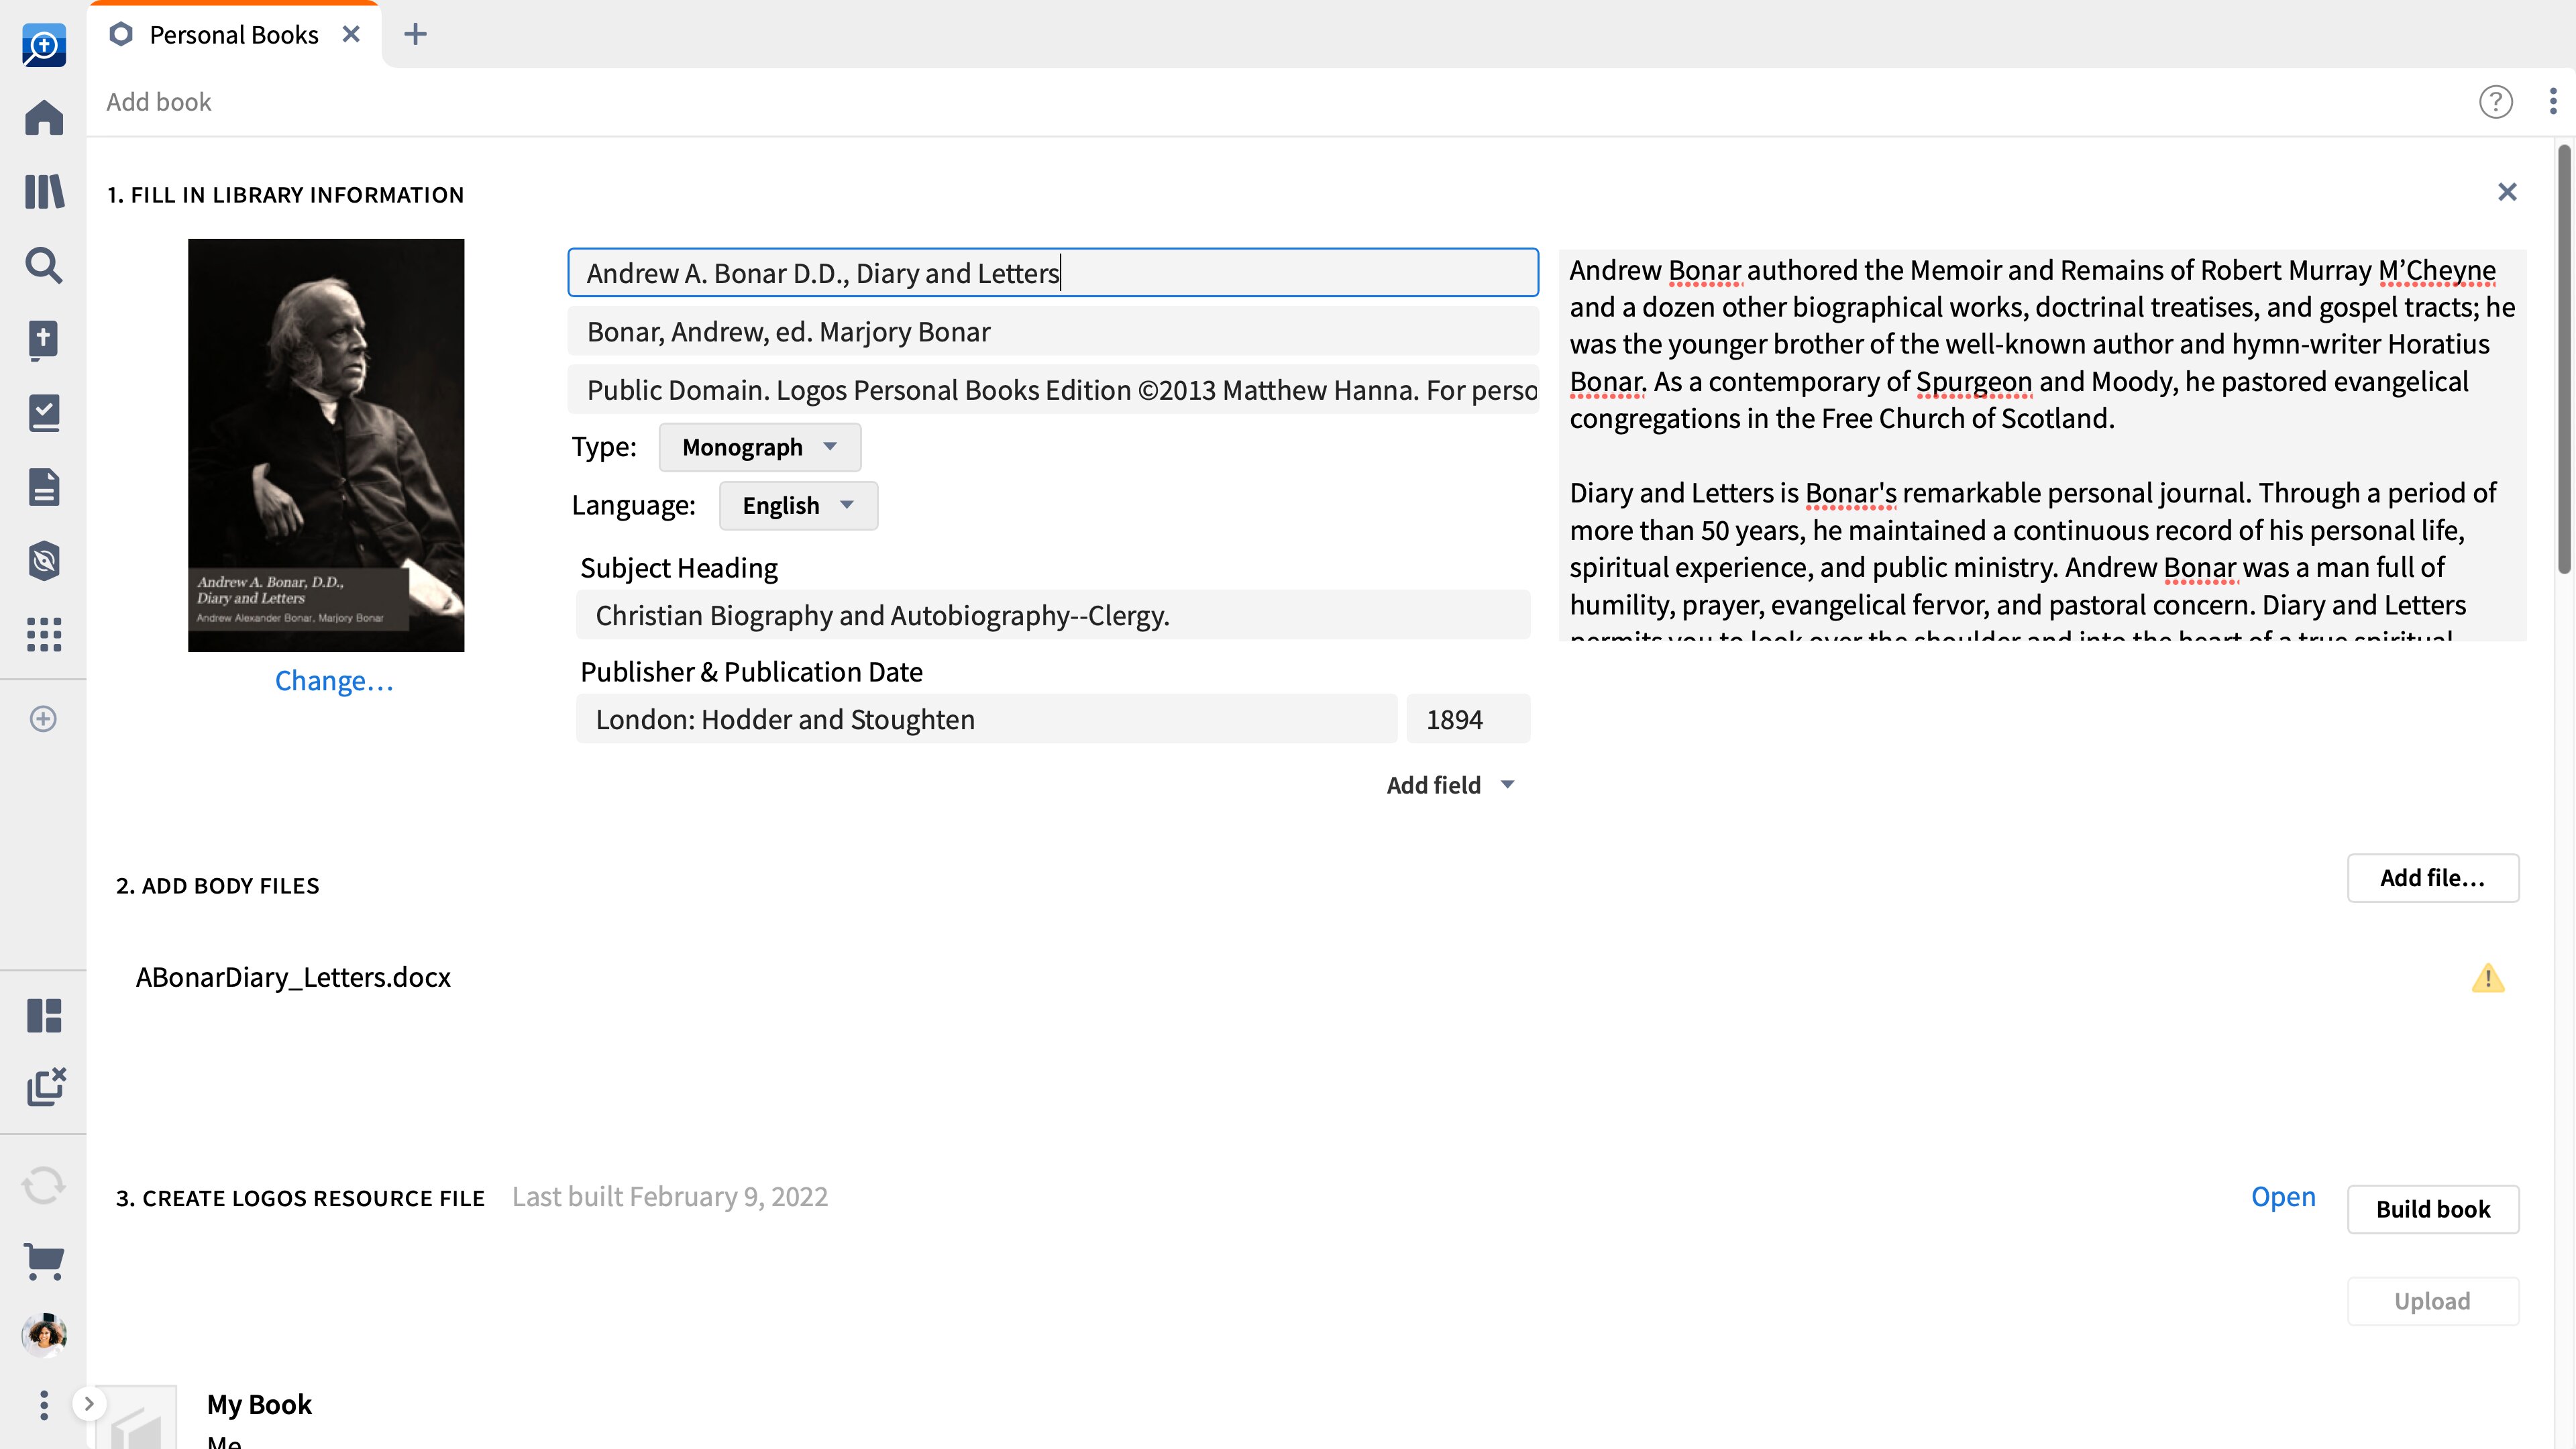Viewport: 2576px width, 1449px height.
Task: Open the Language English dropdown
Action: pos(798,506)
